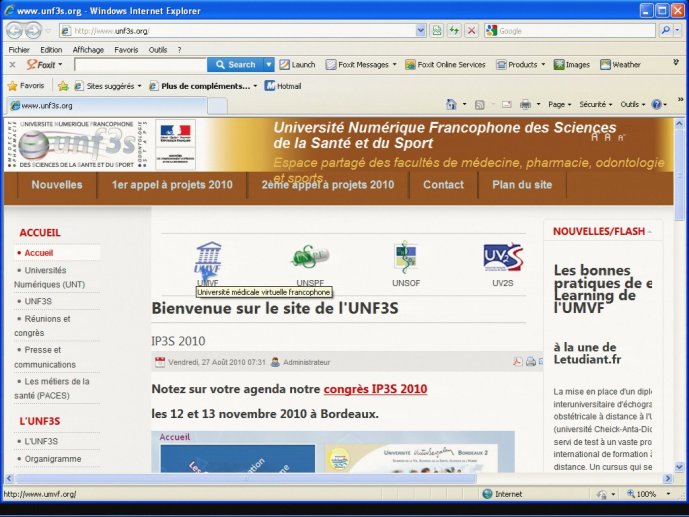The image size is (689, 517).
Task: Click the Nouvelles navigation item
Action: (57, 184)
